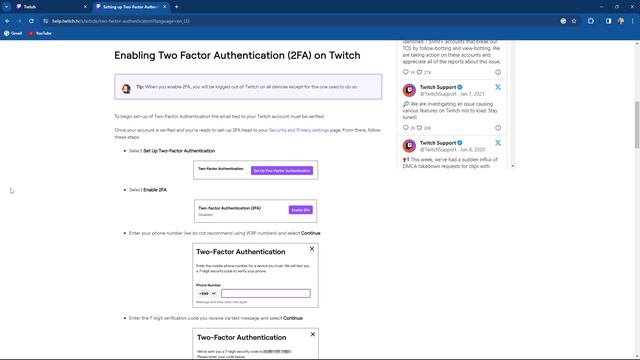Open Twitch Support name on Jan 7 tweet

[438, 87]
